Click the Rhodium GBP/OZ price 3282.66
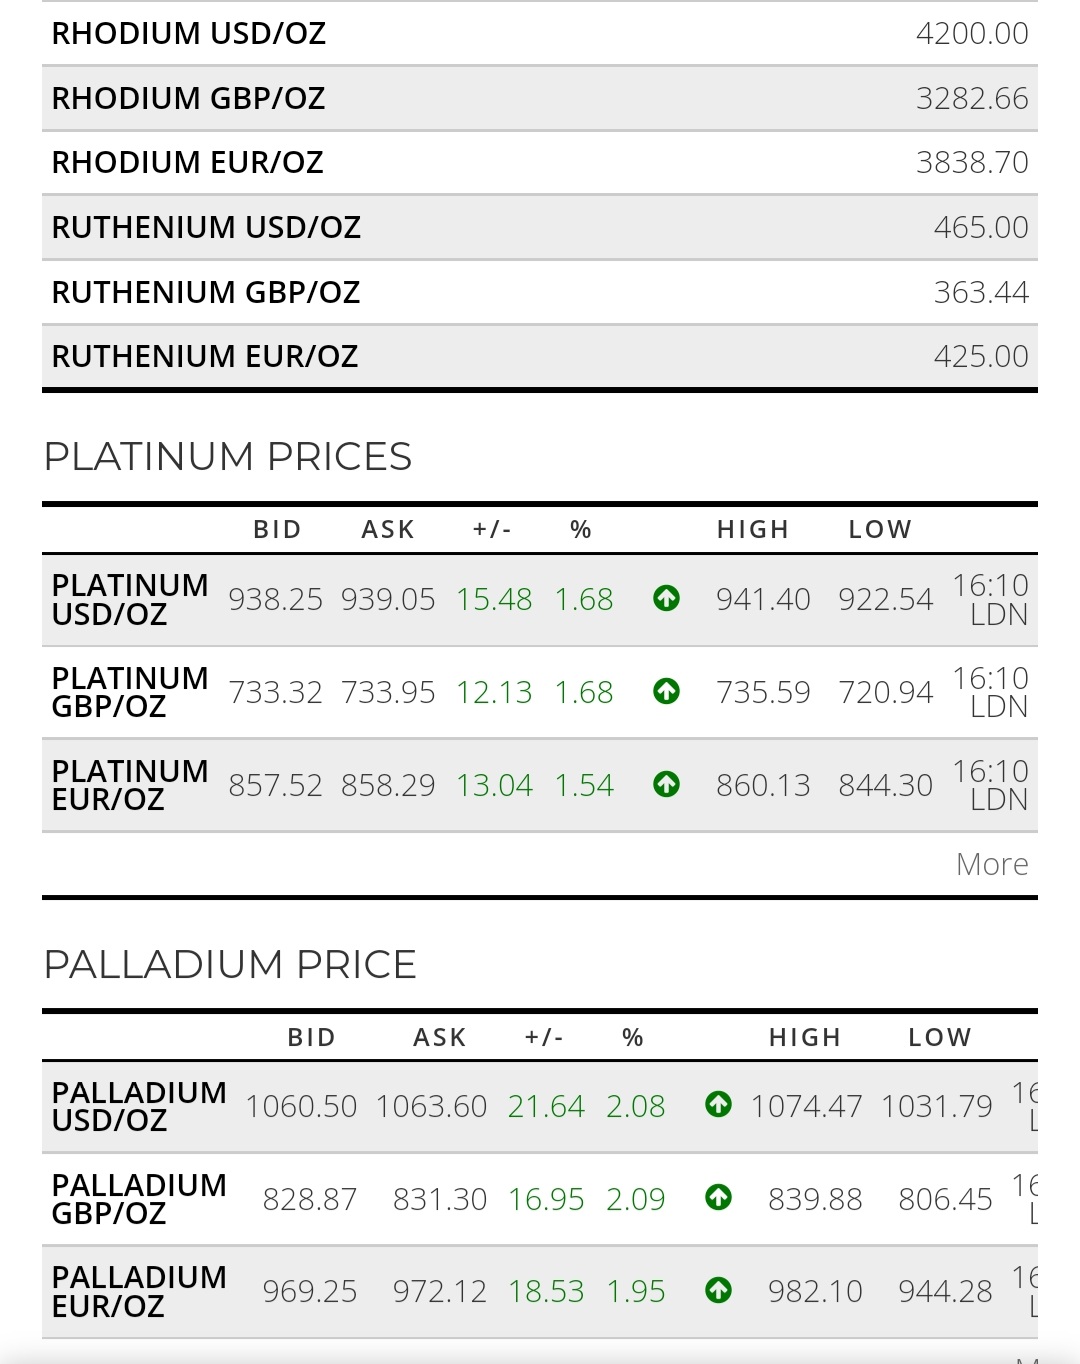Screen dimensions: 1080x1364 [x=971, y=98]
